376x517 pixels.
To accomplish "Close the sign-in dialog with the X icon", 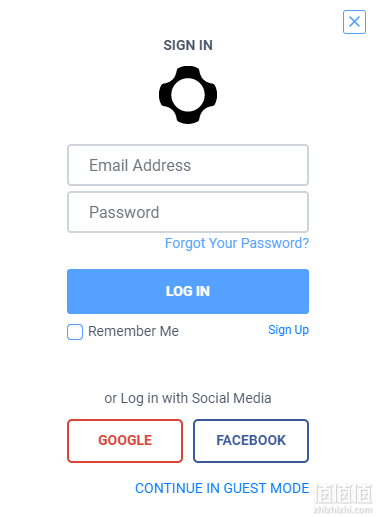I will click(x=354, y=22).
